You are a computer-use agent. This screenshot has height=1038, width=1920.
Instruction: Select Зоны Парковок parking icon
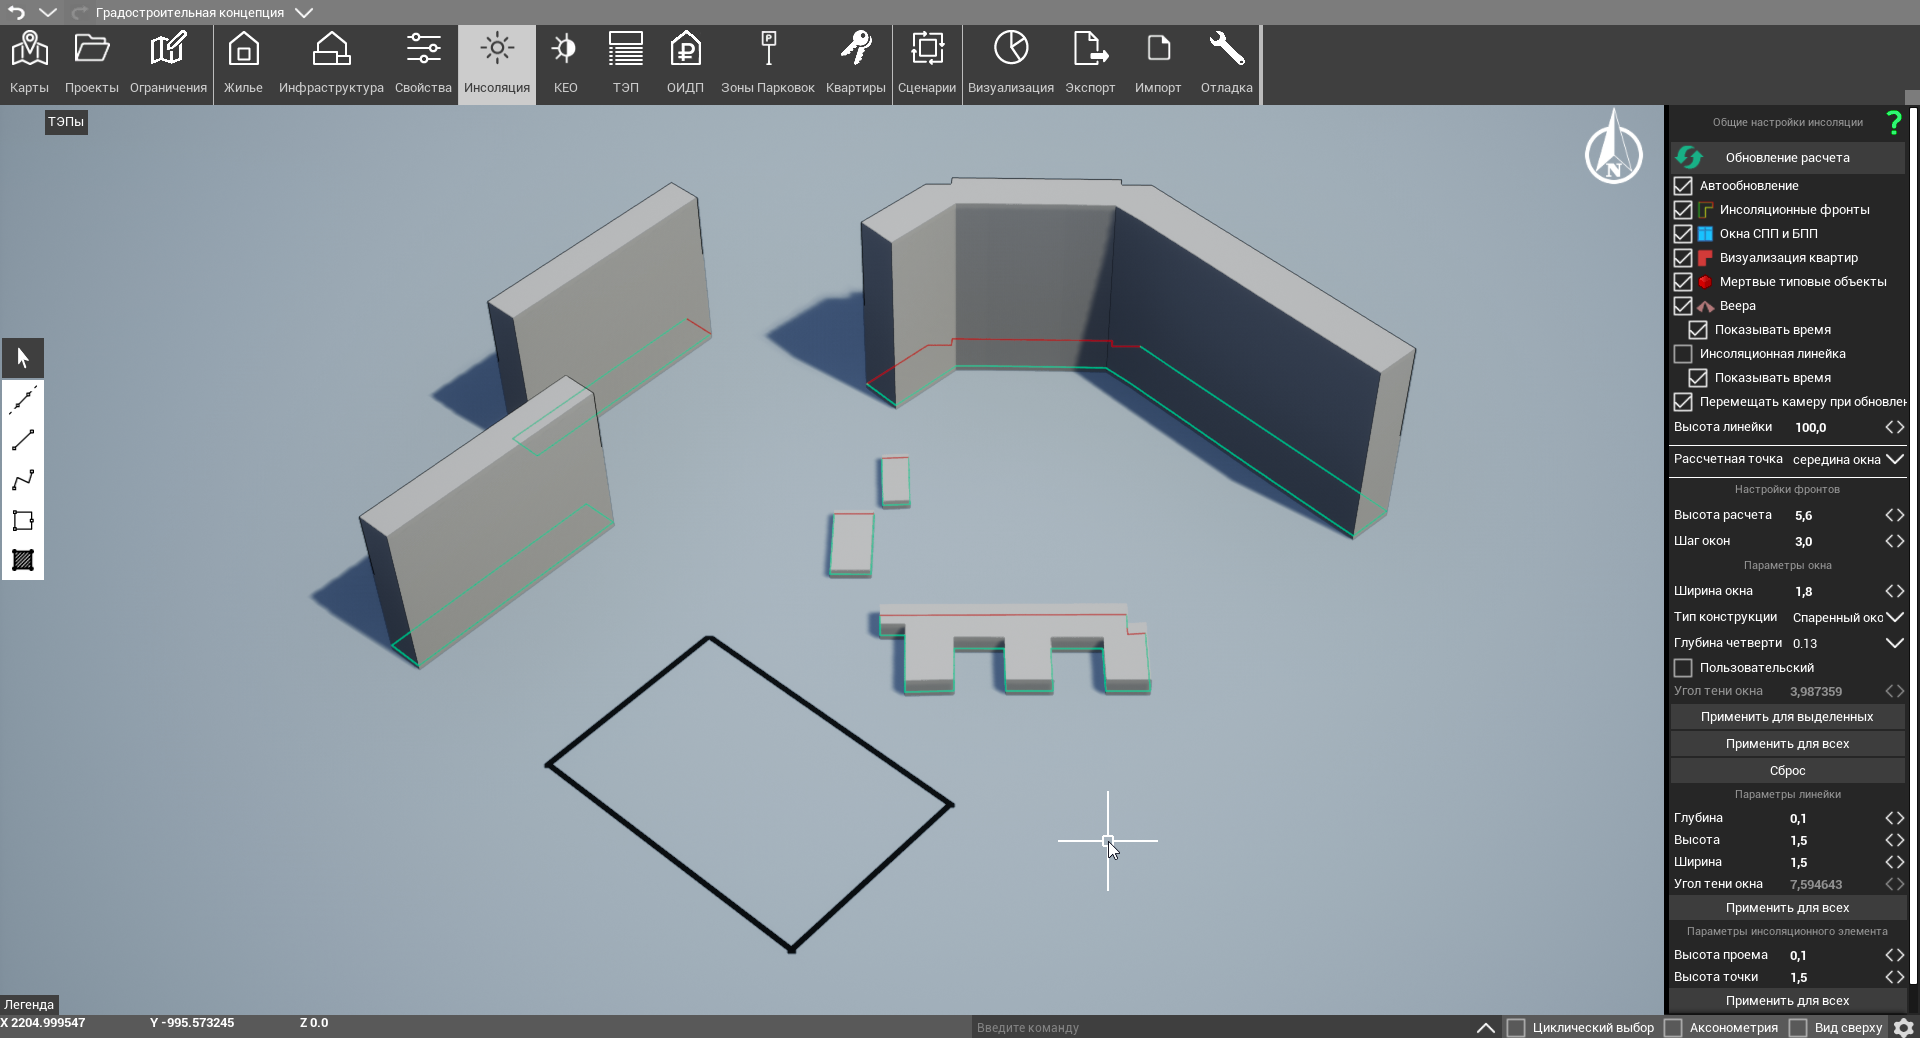[x=768, y=63]
